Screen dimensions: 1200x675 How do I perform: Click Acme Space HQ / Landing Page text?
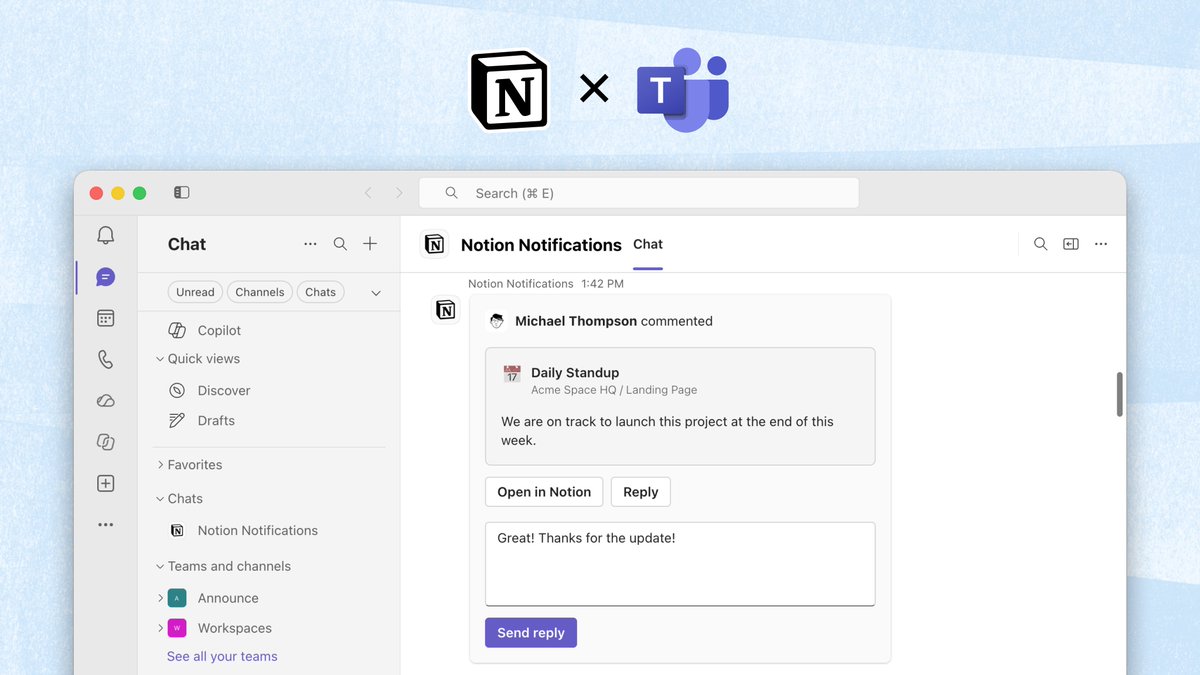point(614,390)
